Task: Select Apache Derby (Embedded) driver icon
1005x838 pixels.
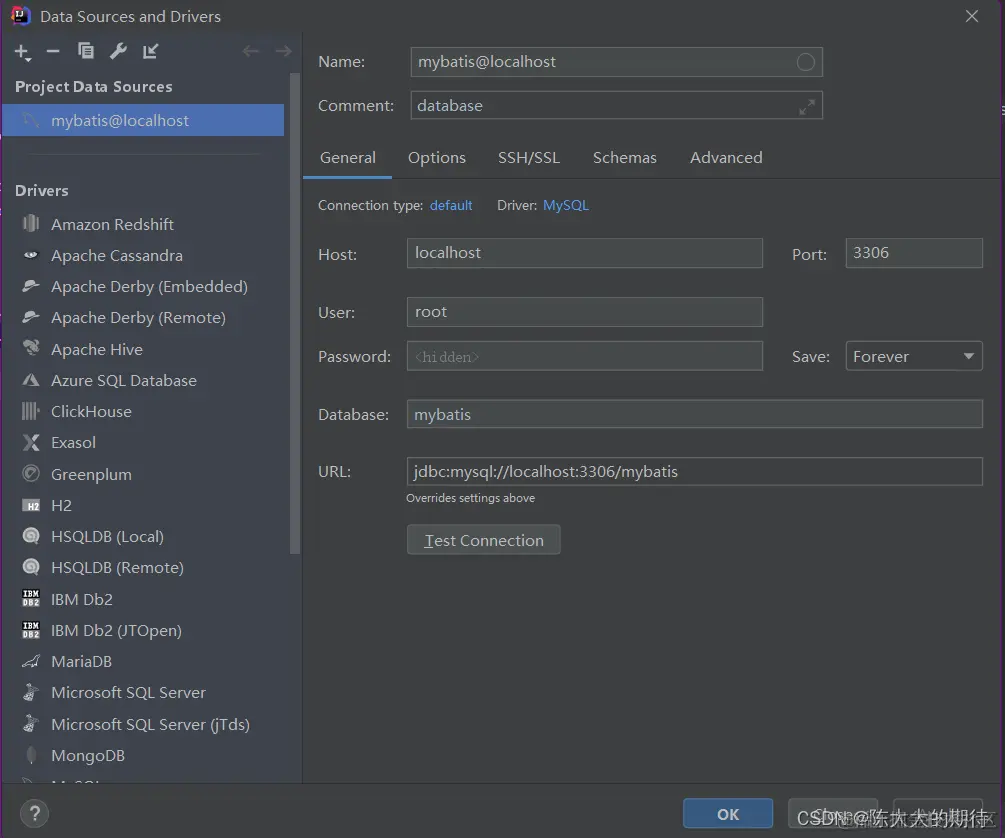Action: coord(31,286)
